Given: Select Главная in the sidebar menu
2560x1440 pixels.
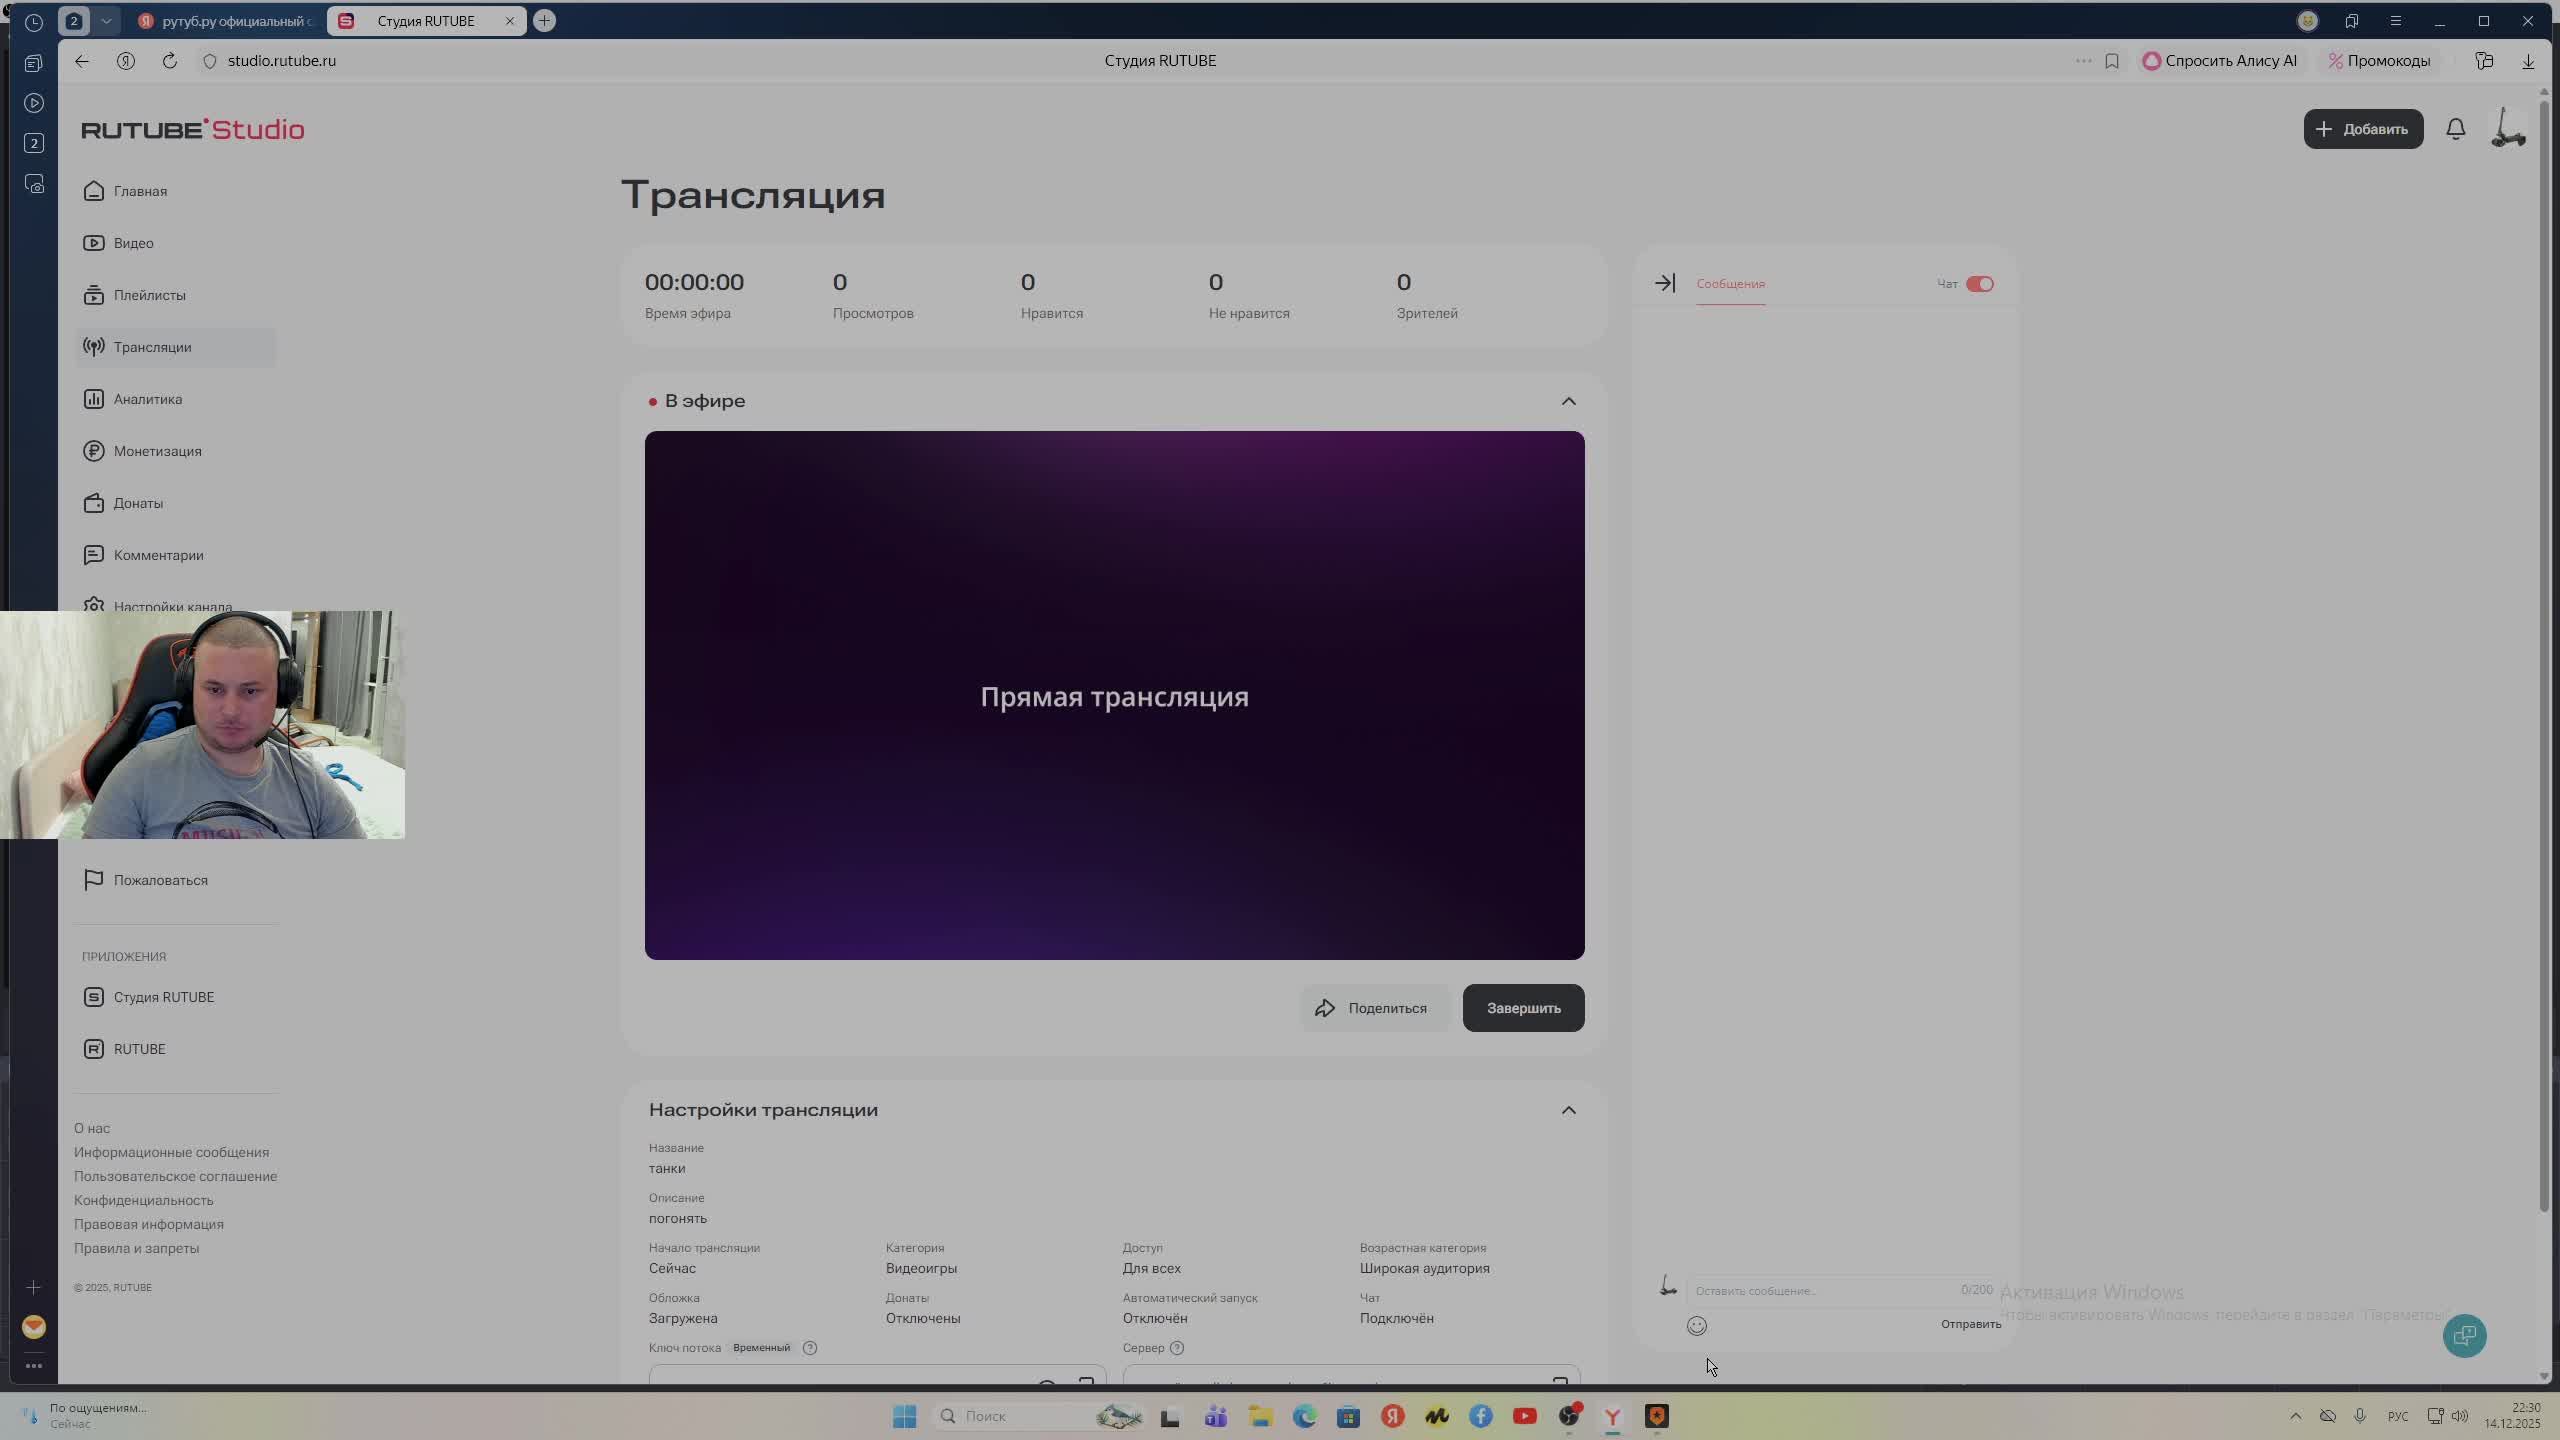Looking at the screenshot, I should click(x=140, y=191).
